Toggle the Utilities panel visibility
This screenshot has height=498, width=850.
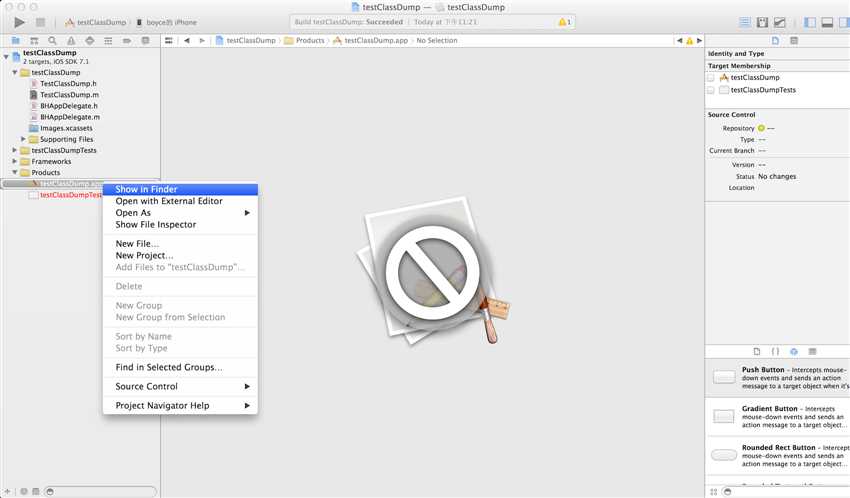click(x=844, y=22)
